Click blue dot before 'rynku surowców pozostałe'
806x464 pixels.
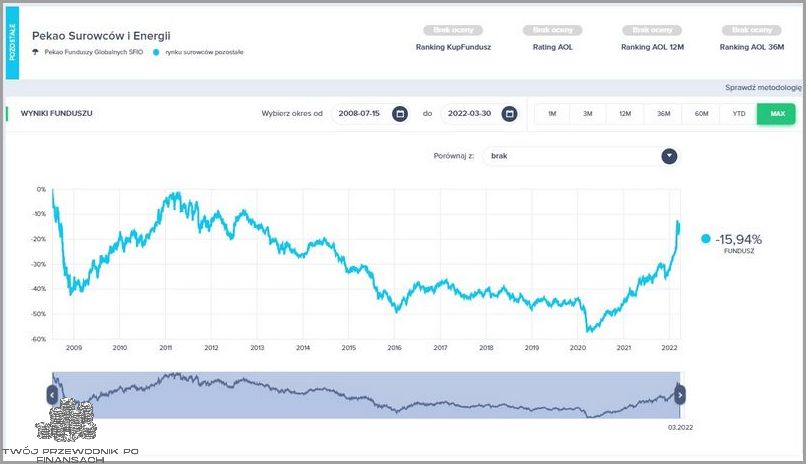[x=156, y=52]
